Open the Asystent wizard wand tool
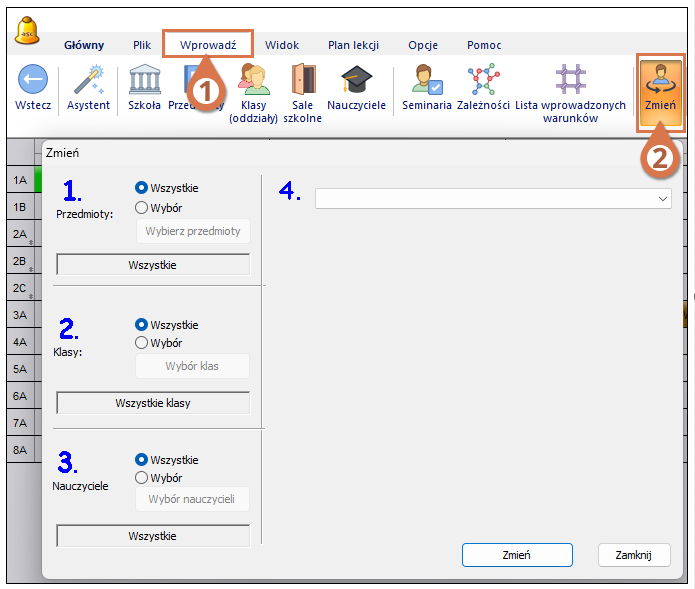The width and height of the screenshot is (695, 589). pyautogui.click(x=88, y=80)
